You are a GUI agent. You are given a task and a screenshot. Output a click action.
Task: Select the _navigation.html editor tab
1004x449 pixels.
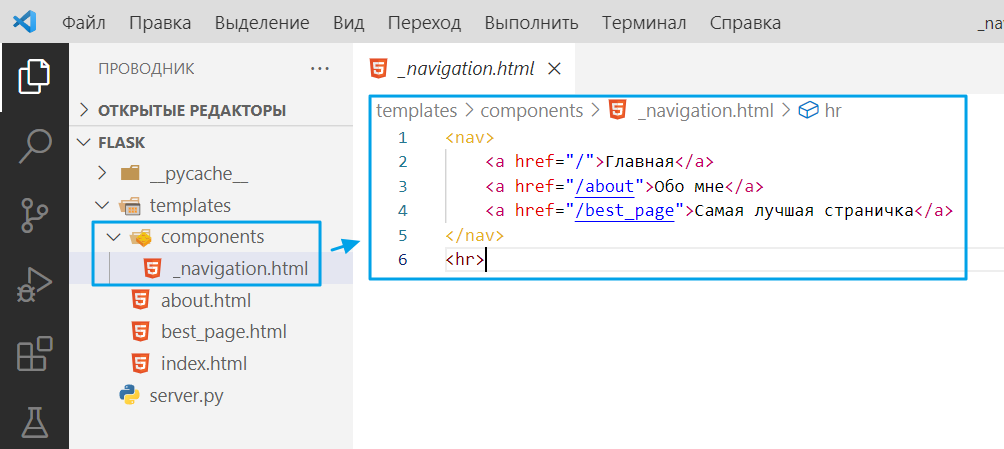click(x=464, y=69)
